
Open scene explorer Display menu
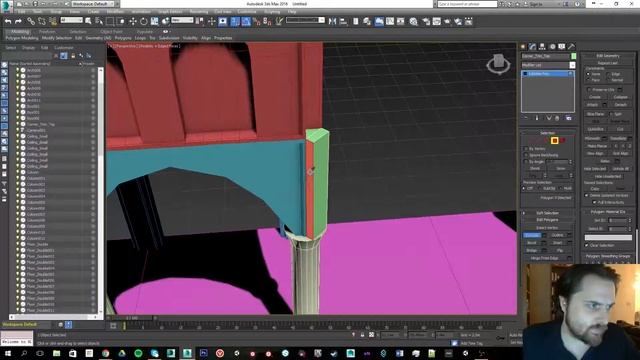[29, 48]
